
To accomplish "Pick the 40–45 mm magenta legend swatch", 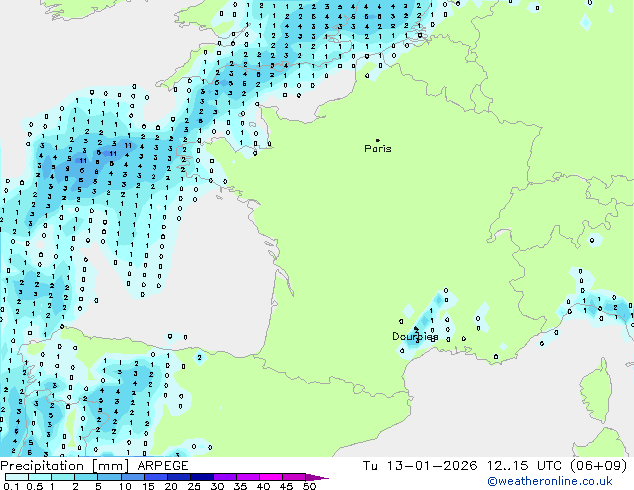I will [271, 477].
